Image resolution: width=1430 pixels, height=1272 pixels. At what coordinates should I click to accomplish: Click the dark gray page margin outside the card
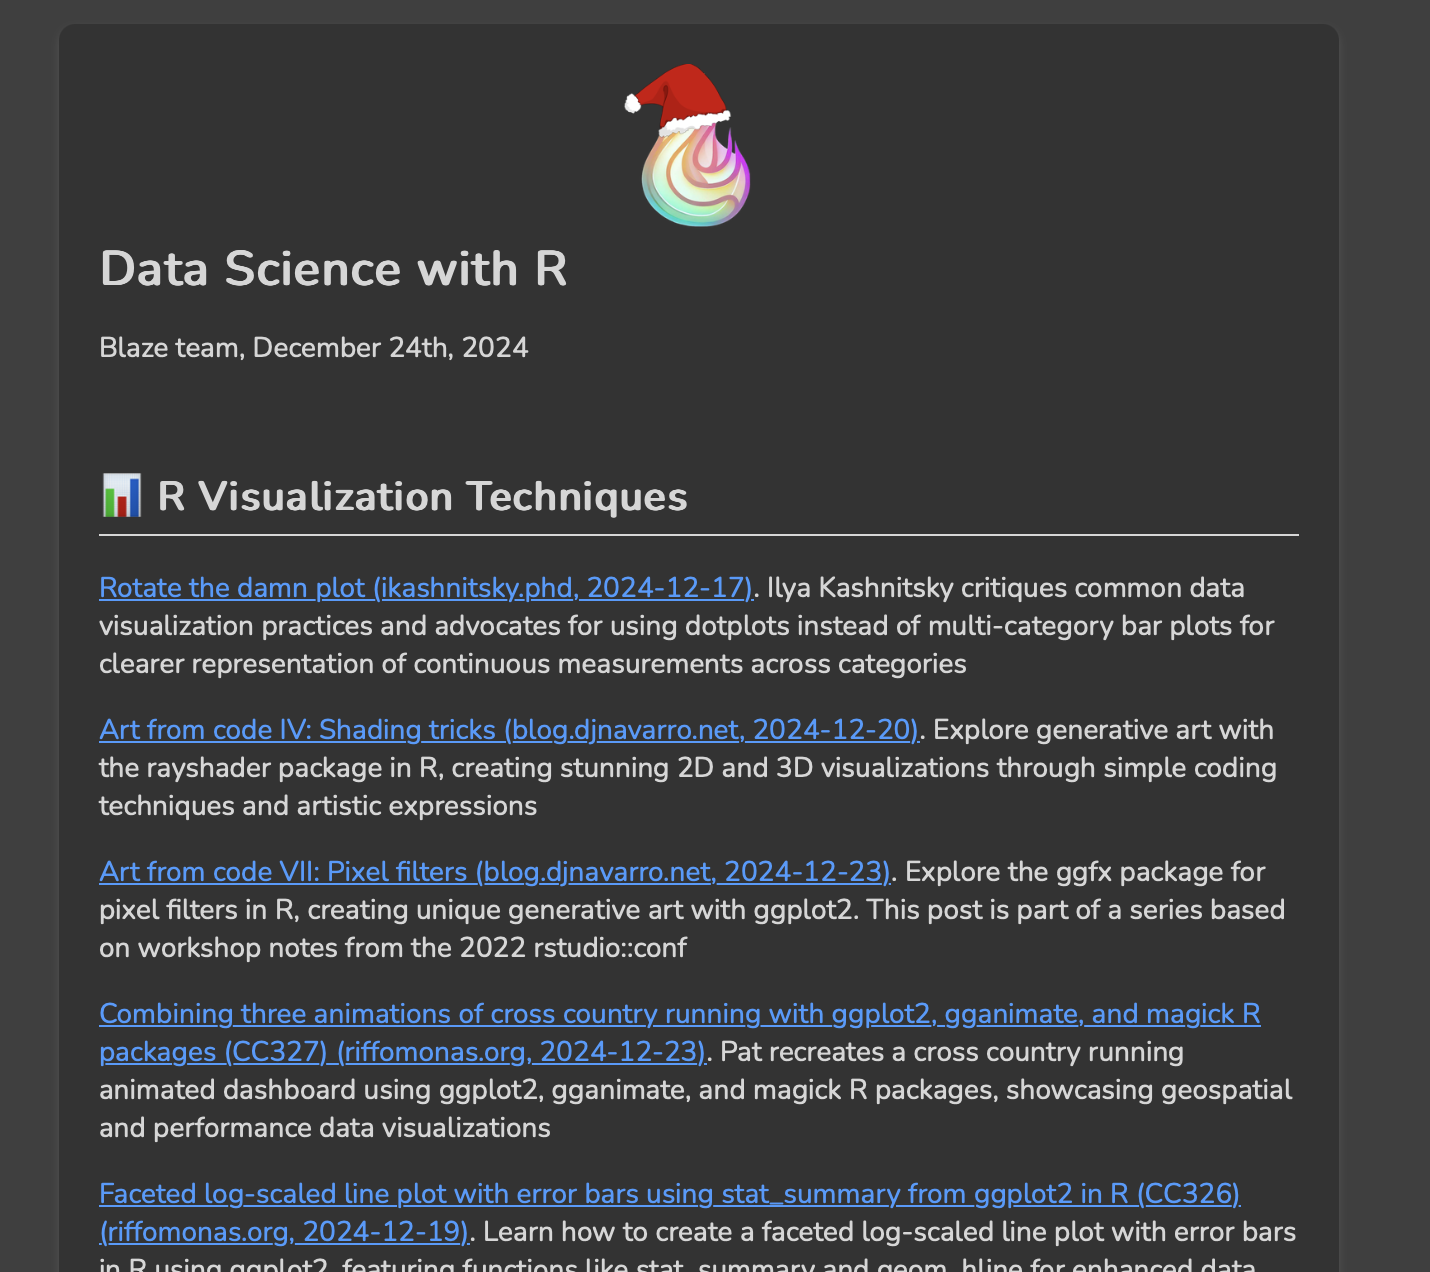click(x=1385, y=600)
